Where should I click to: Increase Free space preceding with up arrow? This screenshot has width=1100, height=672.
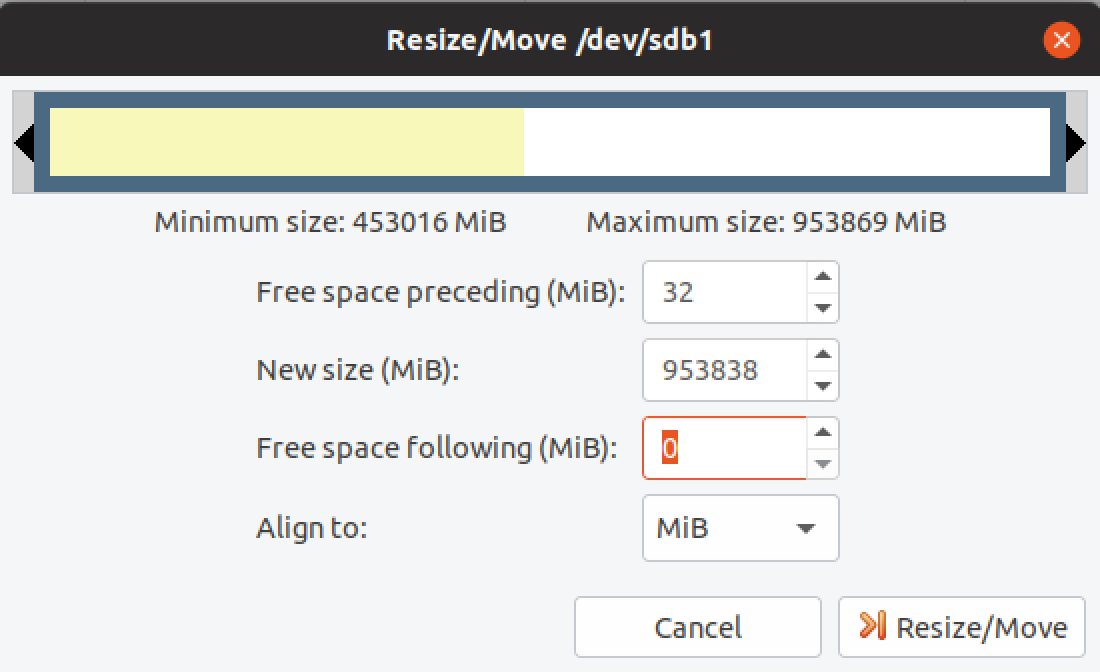(x=822, y=277)
